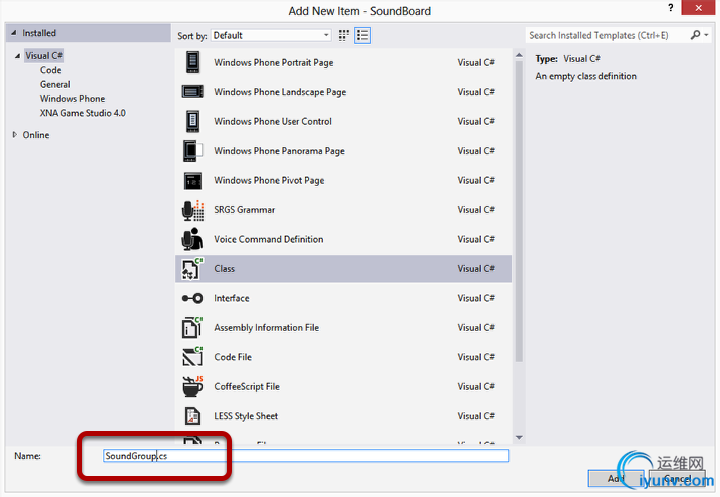
Task: Click the Search Installed Templates field
Action: (607, 35)
